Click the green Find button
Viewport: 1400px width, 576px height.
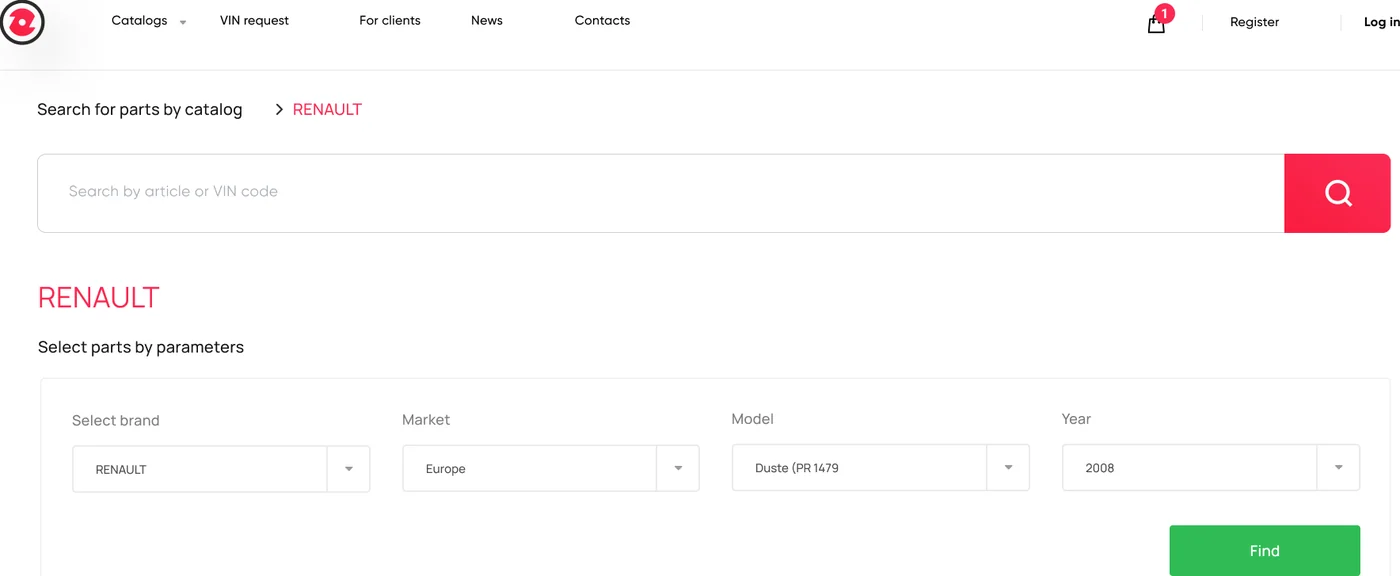1264,551
